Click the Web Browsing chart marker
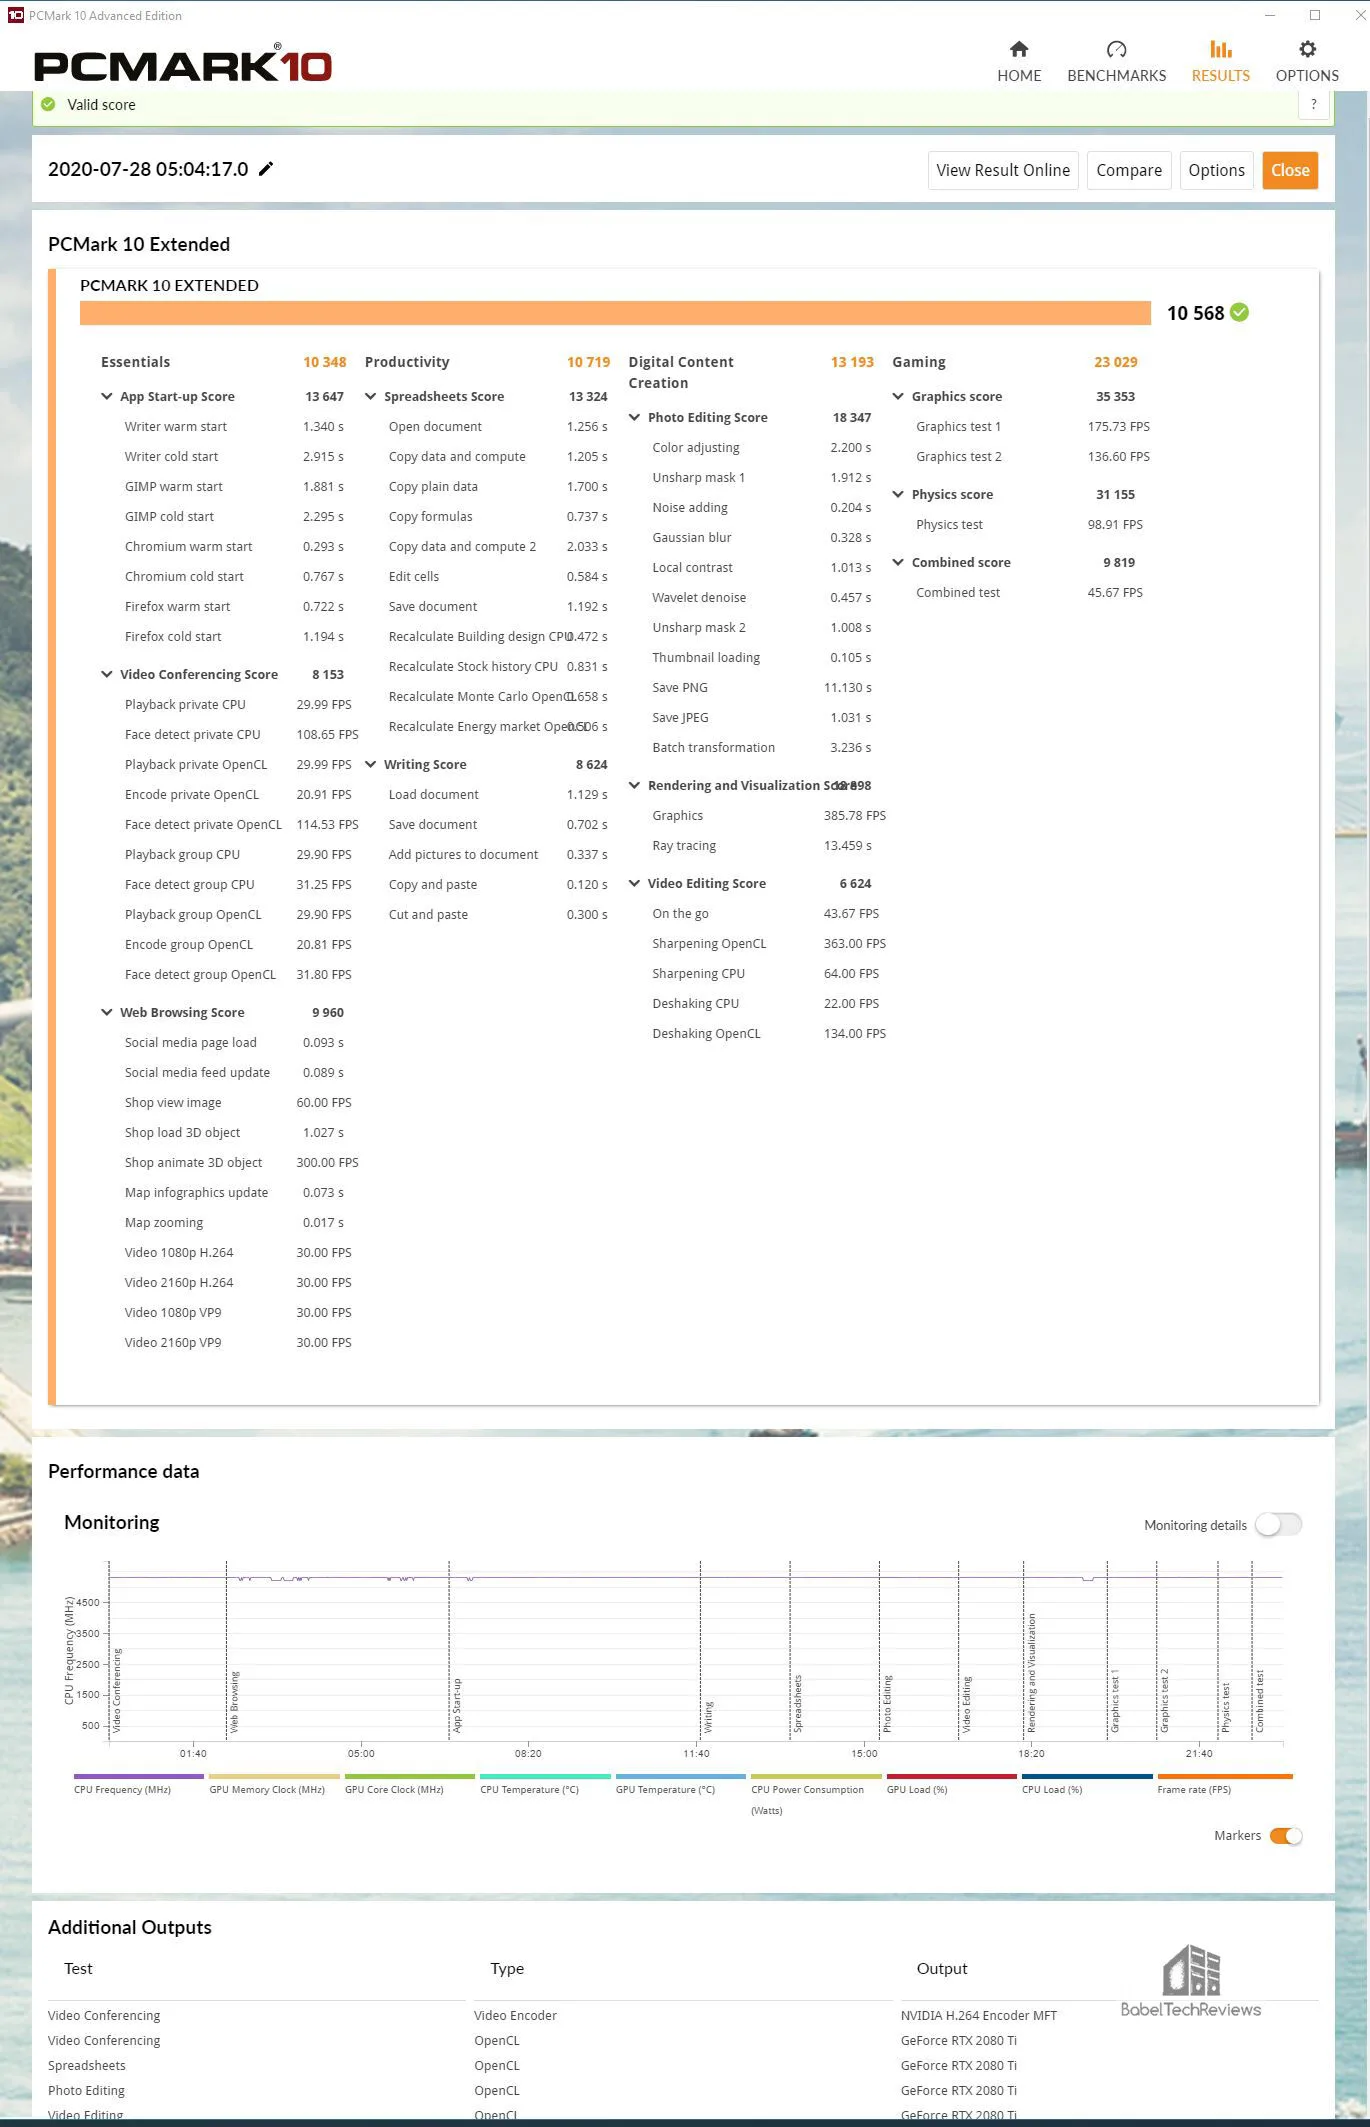Screen dimensions: 1370x2127 (x=234, y=1701)
